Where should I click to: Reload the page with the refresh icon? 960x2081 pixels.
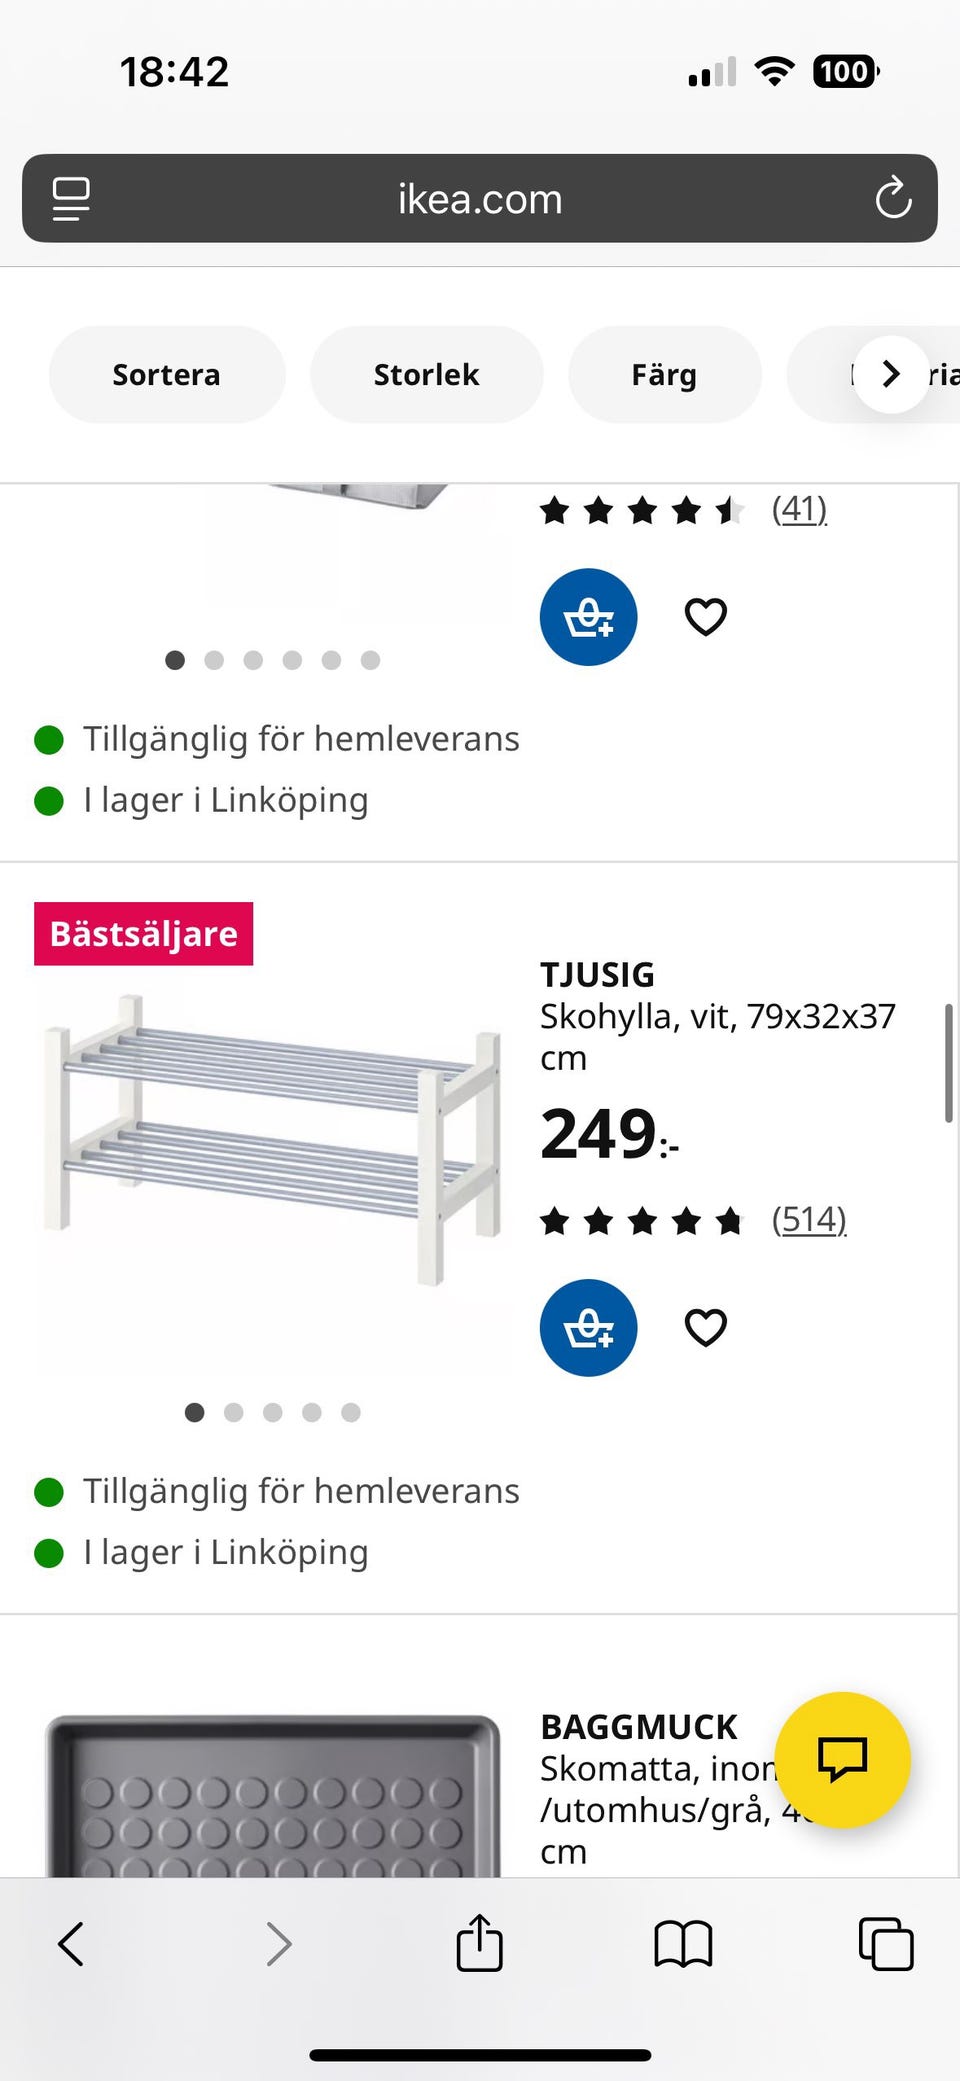[x=893, y=198]
